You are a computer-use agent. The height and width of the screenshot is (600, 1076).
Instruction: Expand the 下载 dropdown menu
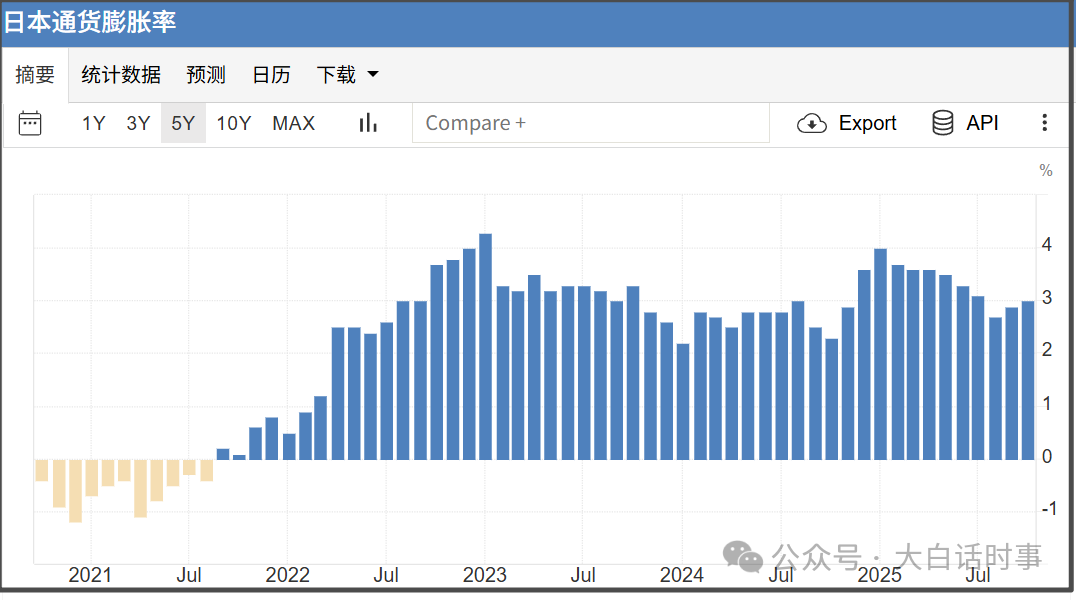pyautogui.click(x=336, y=75)
